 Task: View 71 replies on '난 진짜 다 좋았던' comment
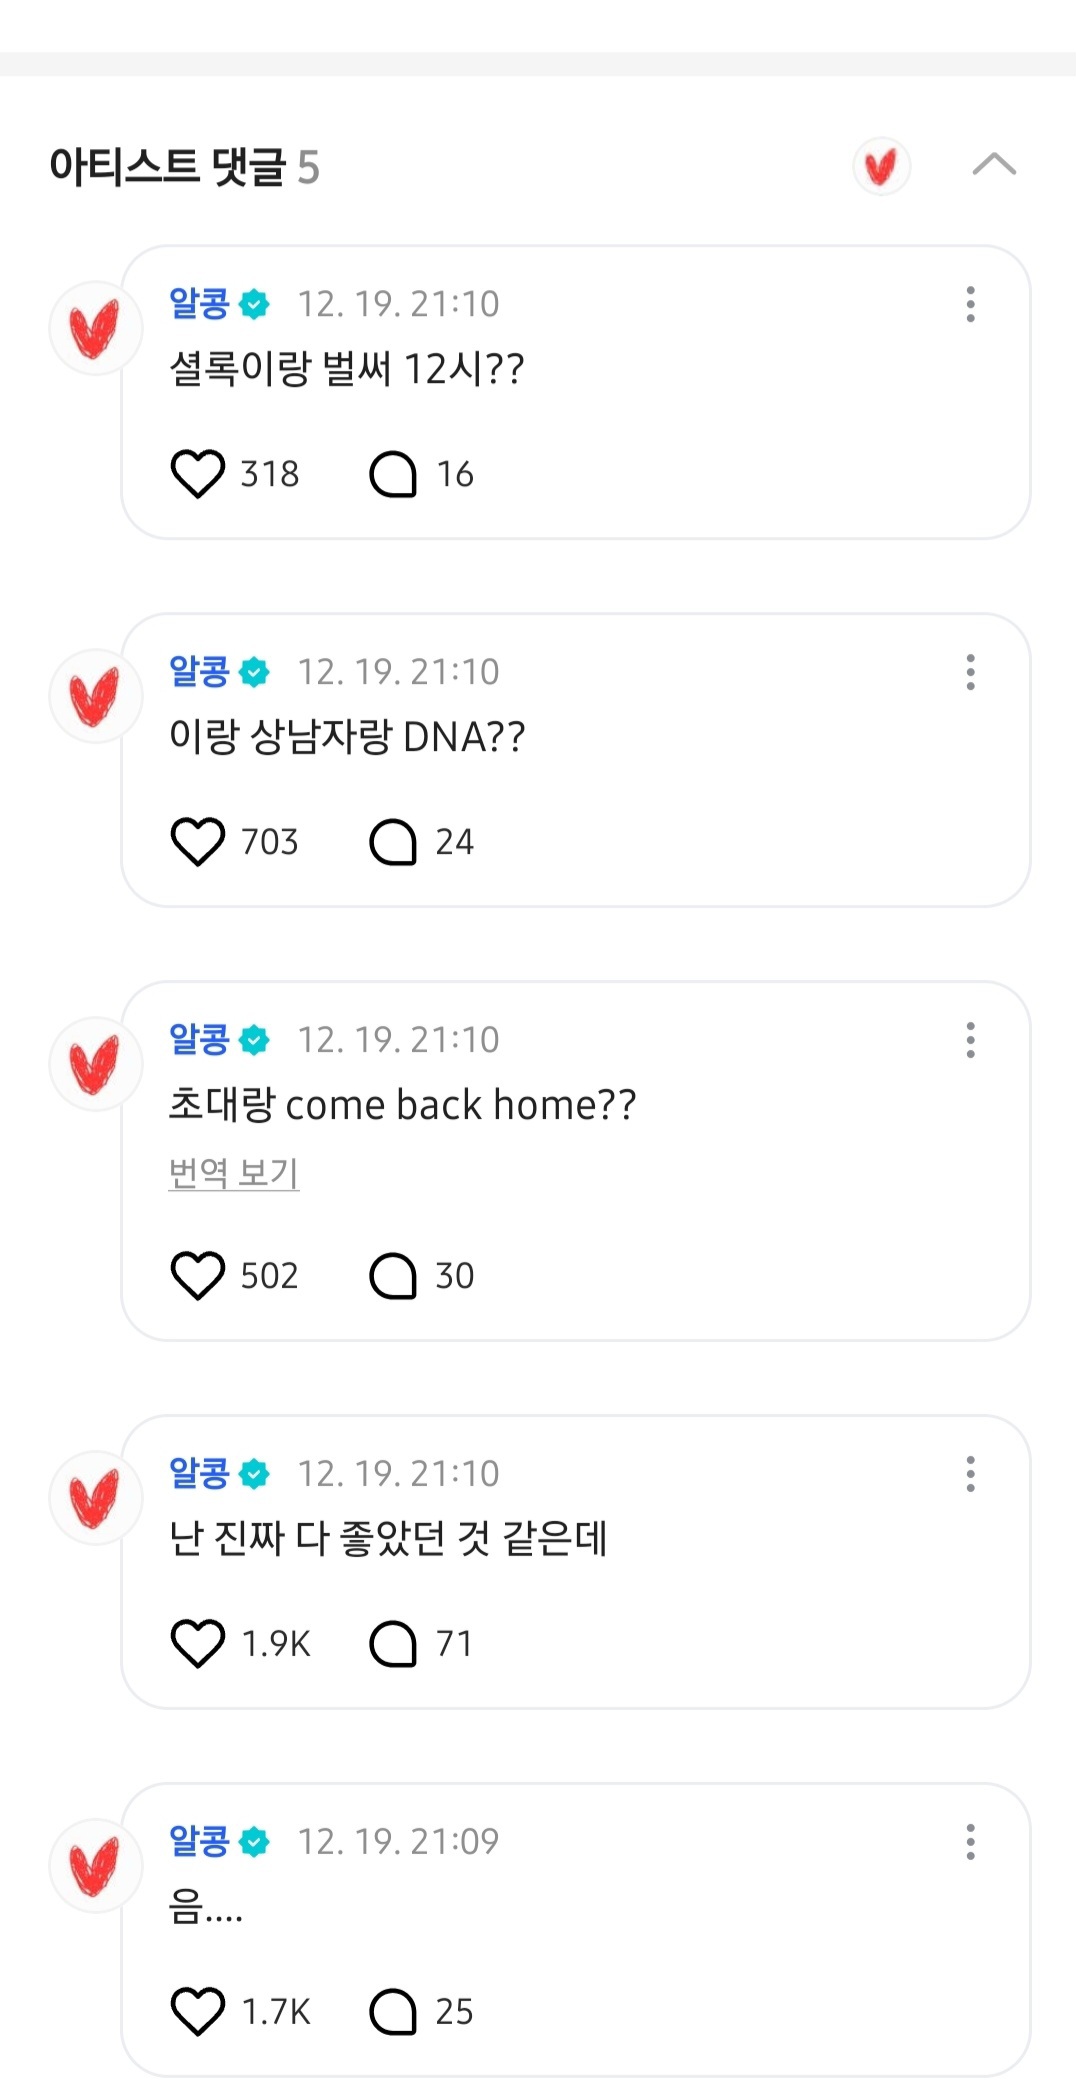click(x=393, y=1643)
